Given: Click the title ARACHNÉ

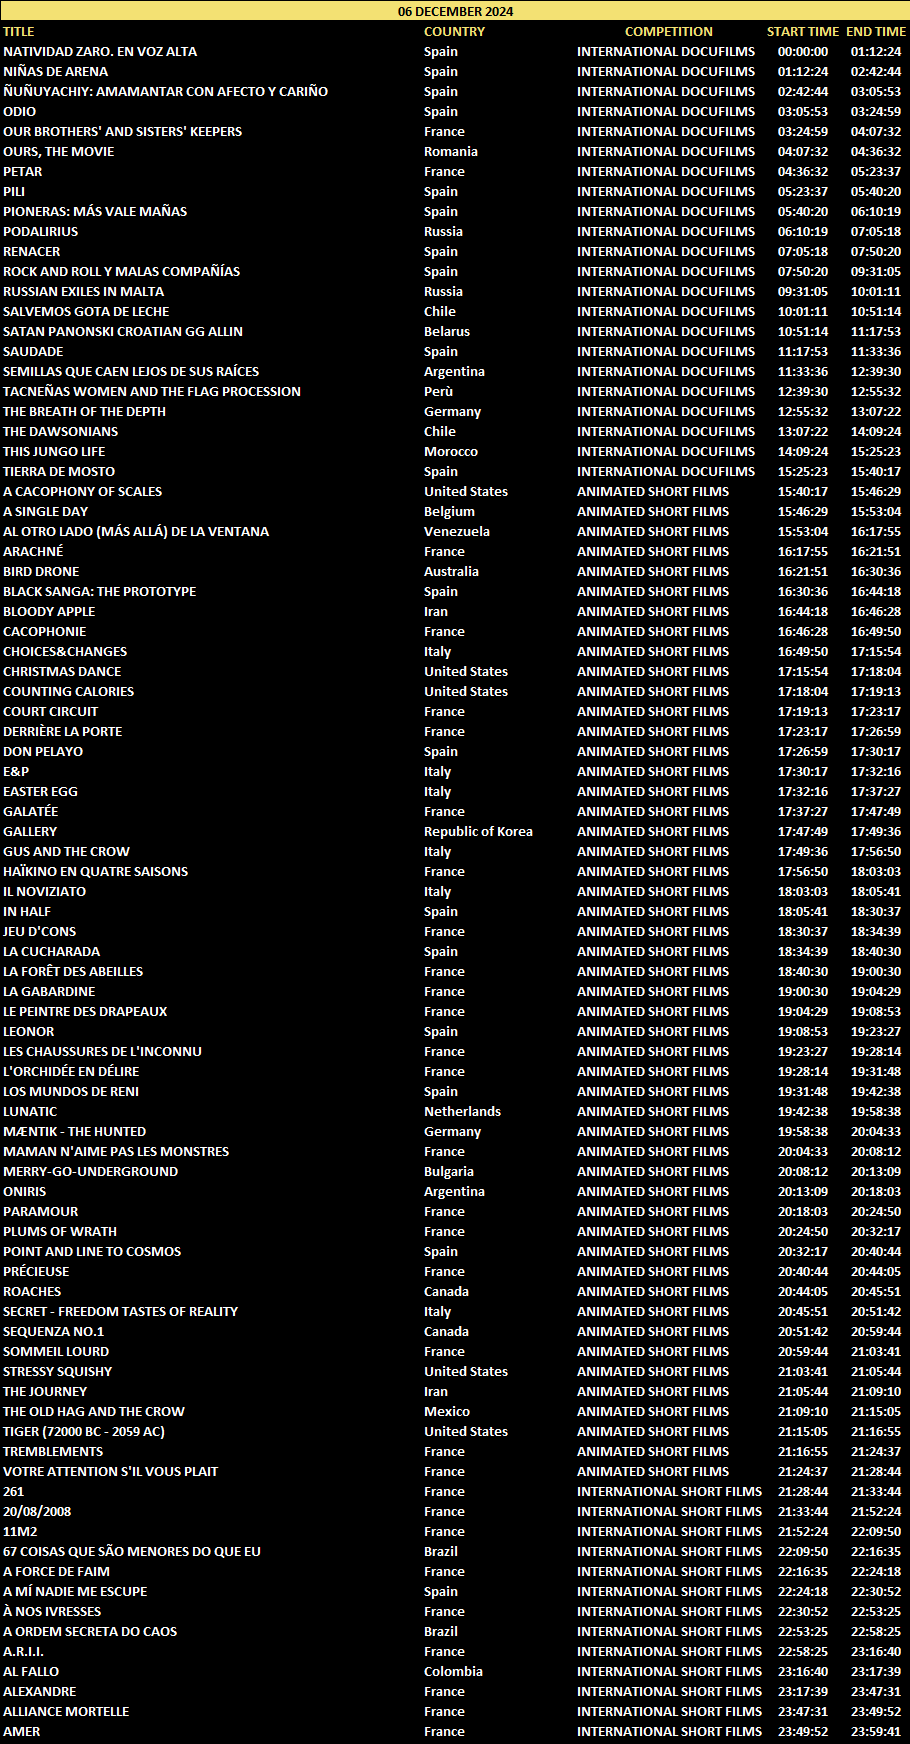Looking at the screenshot, I should (x=33, y=551).
